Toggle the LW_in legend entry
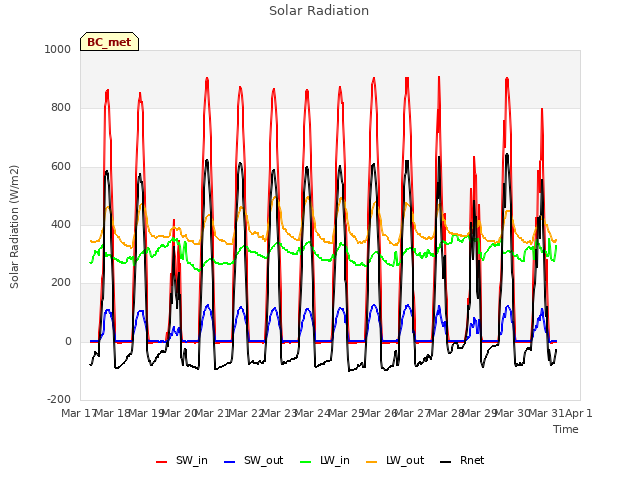The width and height of the screenshot is (640, 480). 325,460
